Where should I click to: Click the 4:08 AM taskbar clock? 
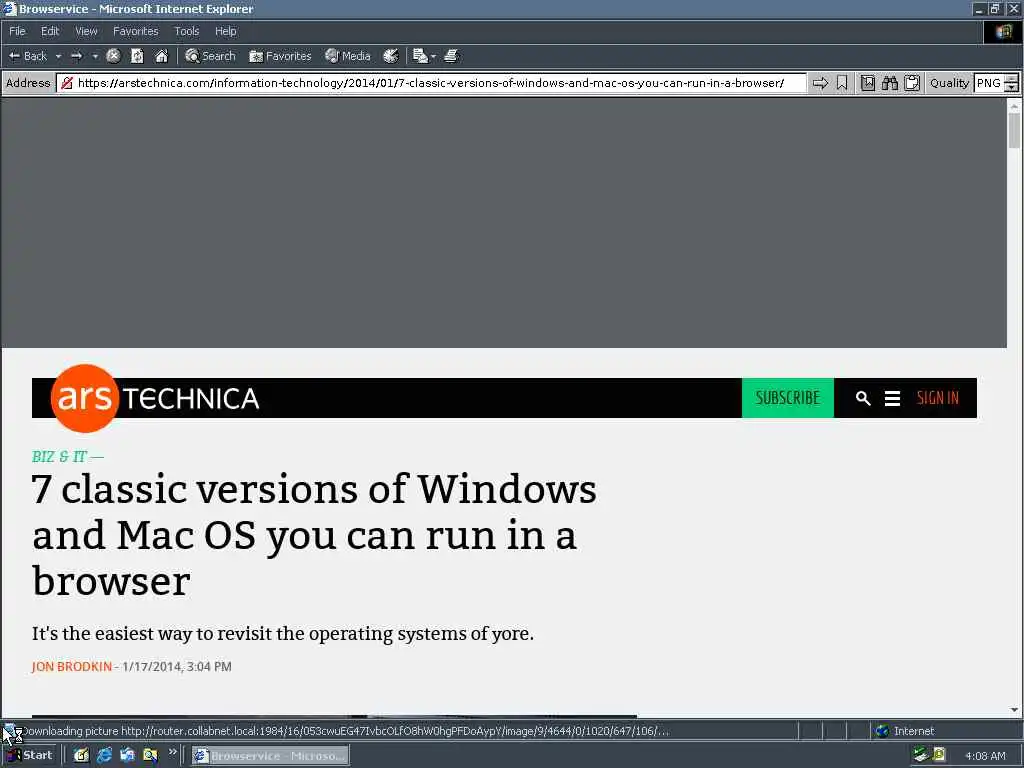pyautogui.click(x=985, y=756)
